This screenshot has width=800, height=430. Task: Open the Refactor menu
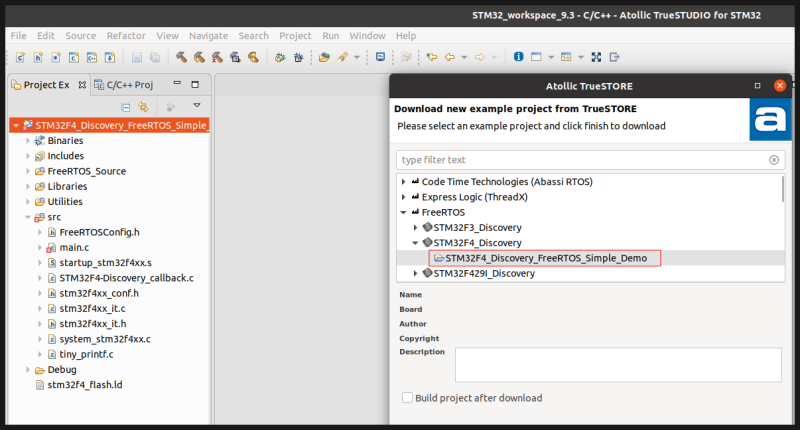tap(126, 36)
